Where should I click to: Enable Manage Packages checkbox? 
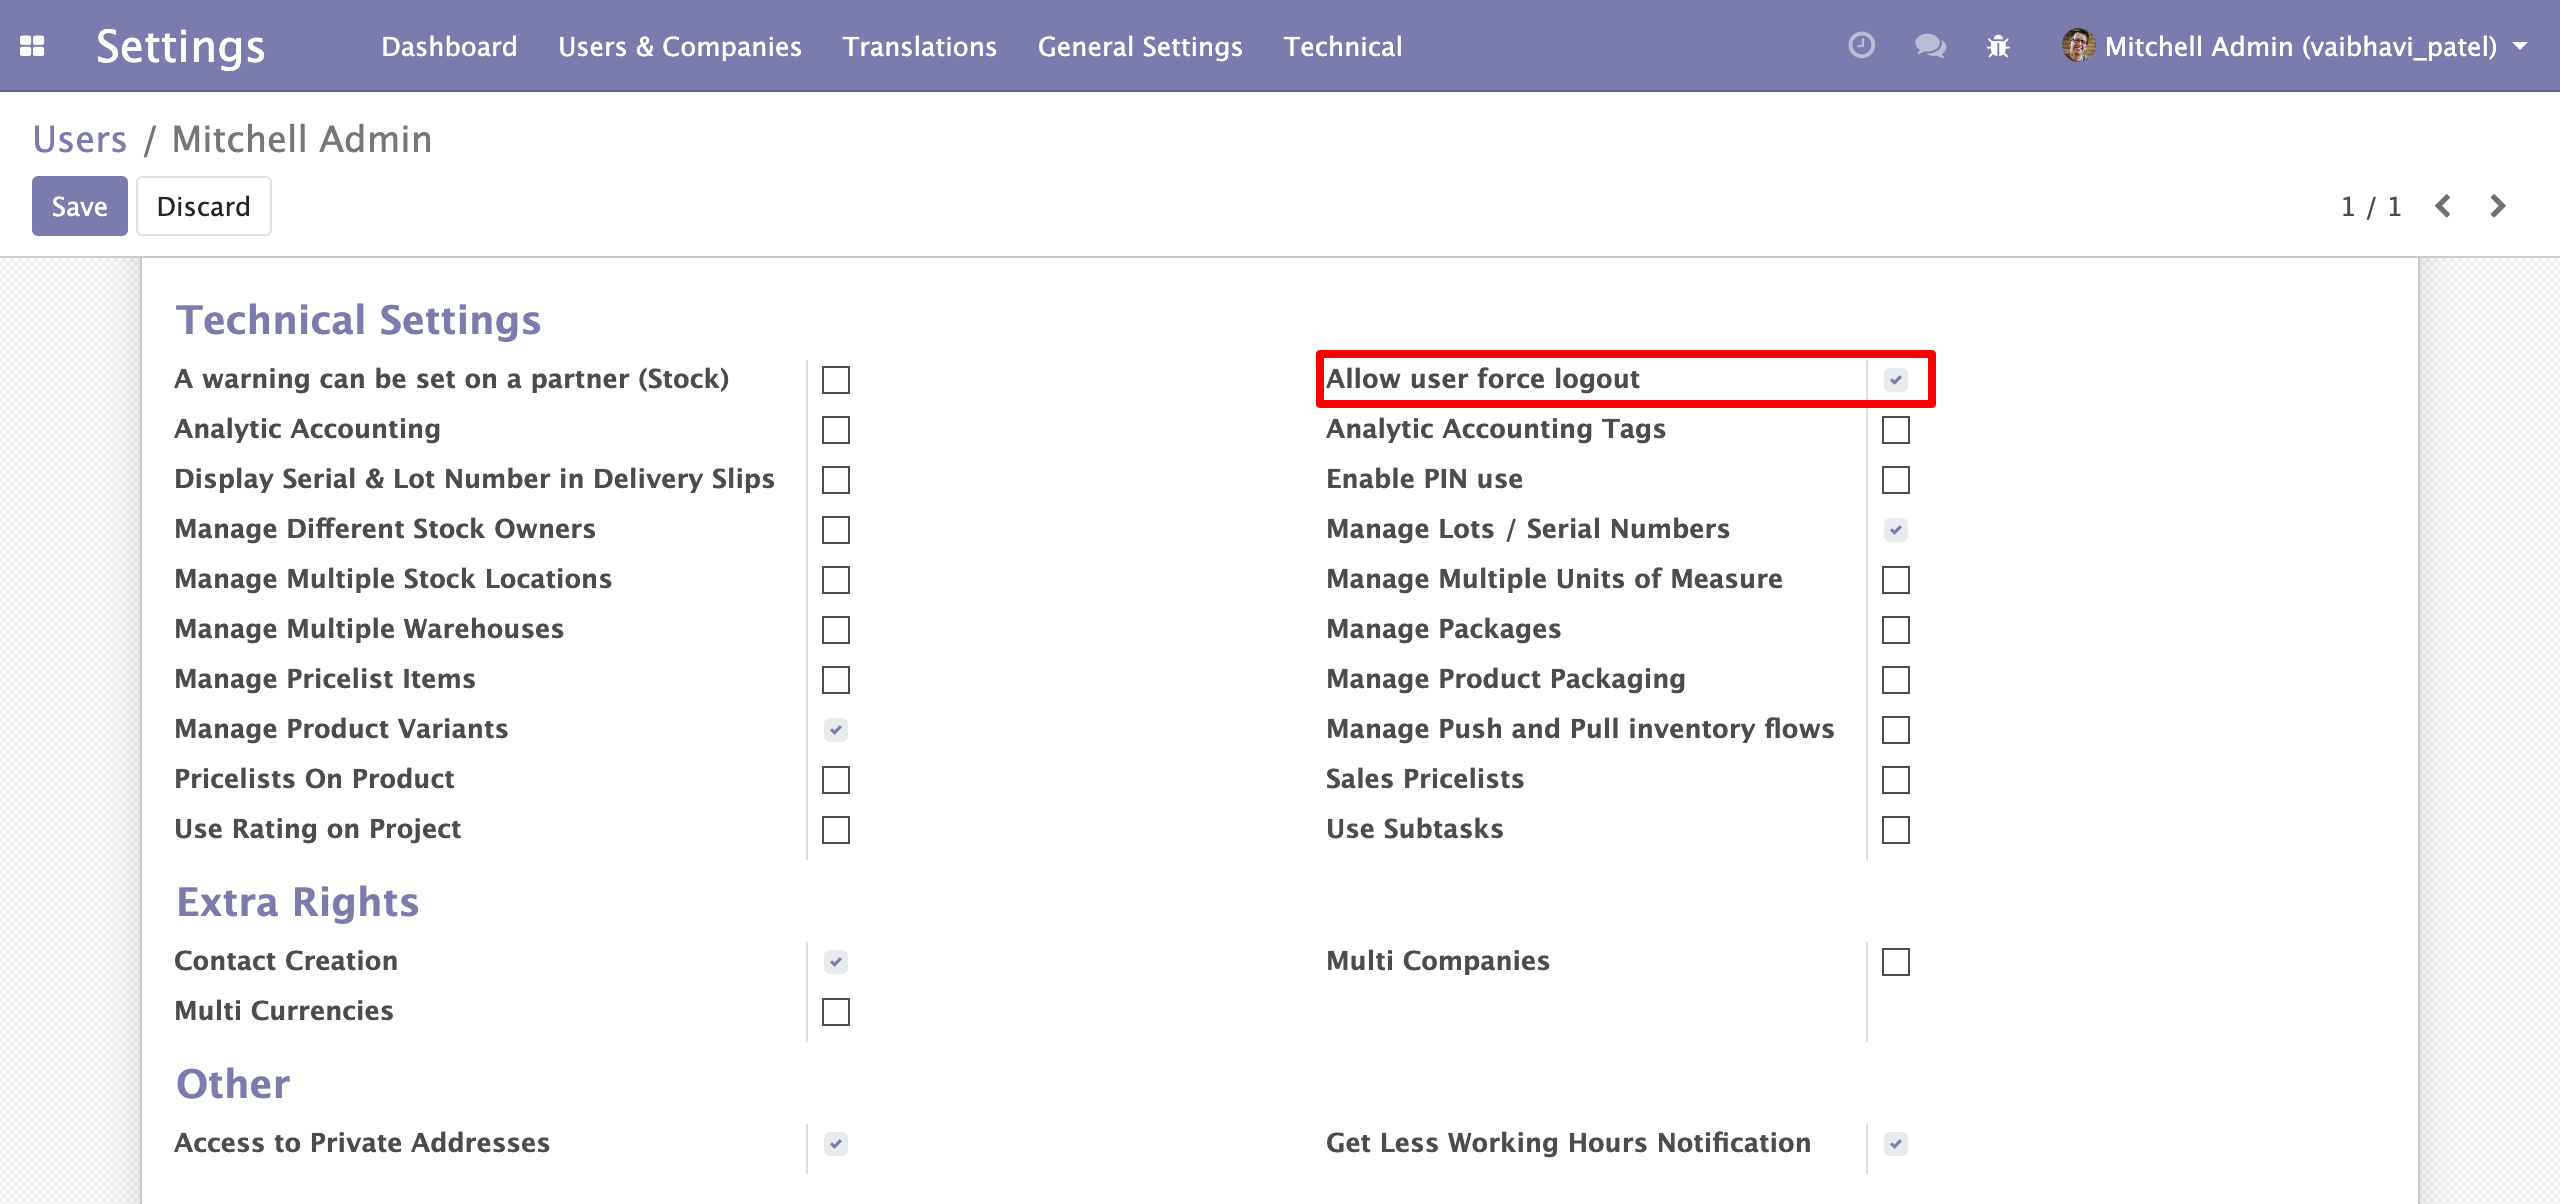1896,630
